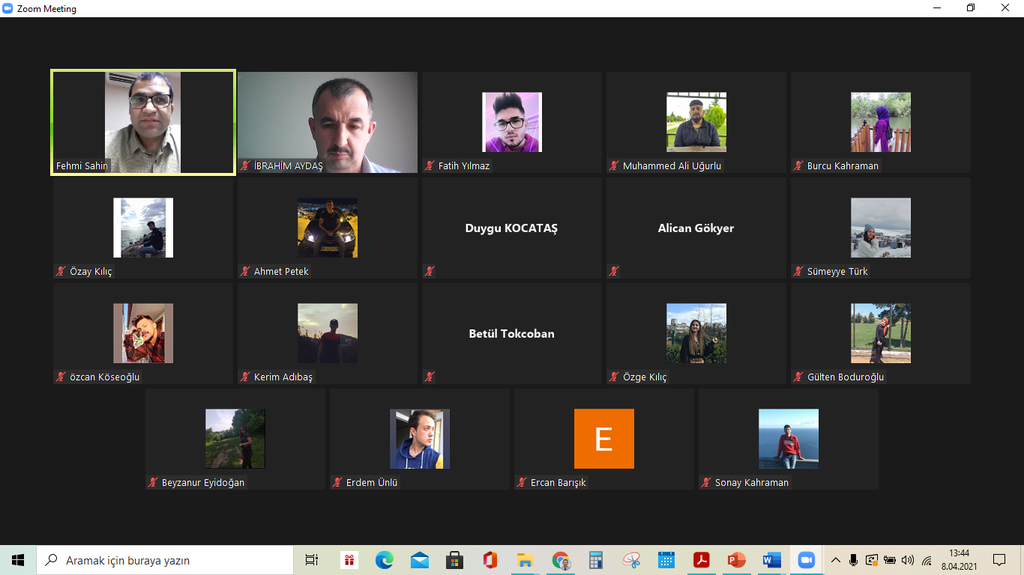Open Microsoft Edge from the taskbar
Viewport: 1024px width, 575px height.
click(384, 560)
